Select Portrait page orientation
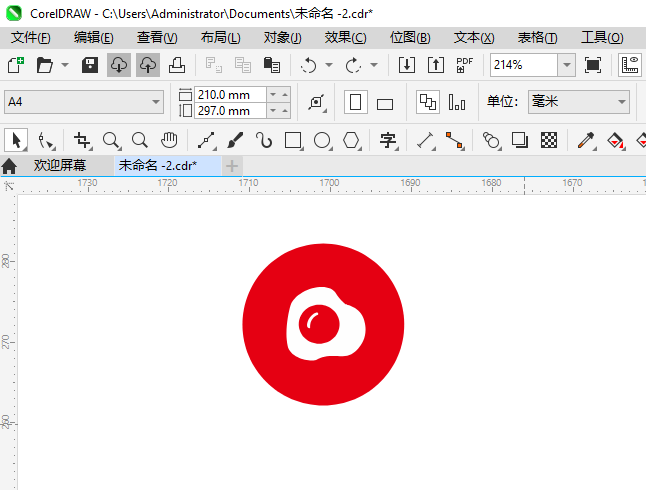 click(x=356, y=102)
